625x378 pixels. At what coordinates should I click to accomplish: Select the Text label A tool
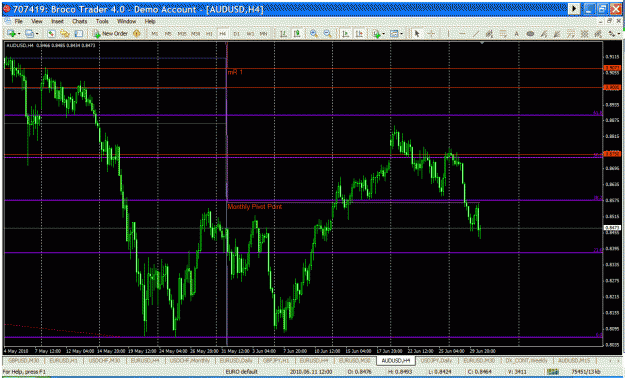[x=517, y=34]
